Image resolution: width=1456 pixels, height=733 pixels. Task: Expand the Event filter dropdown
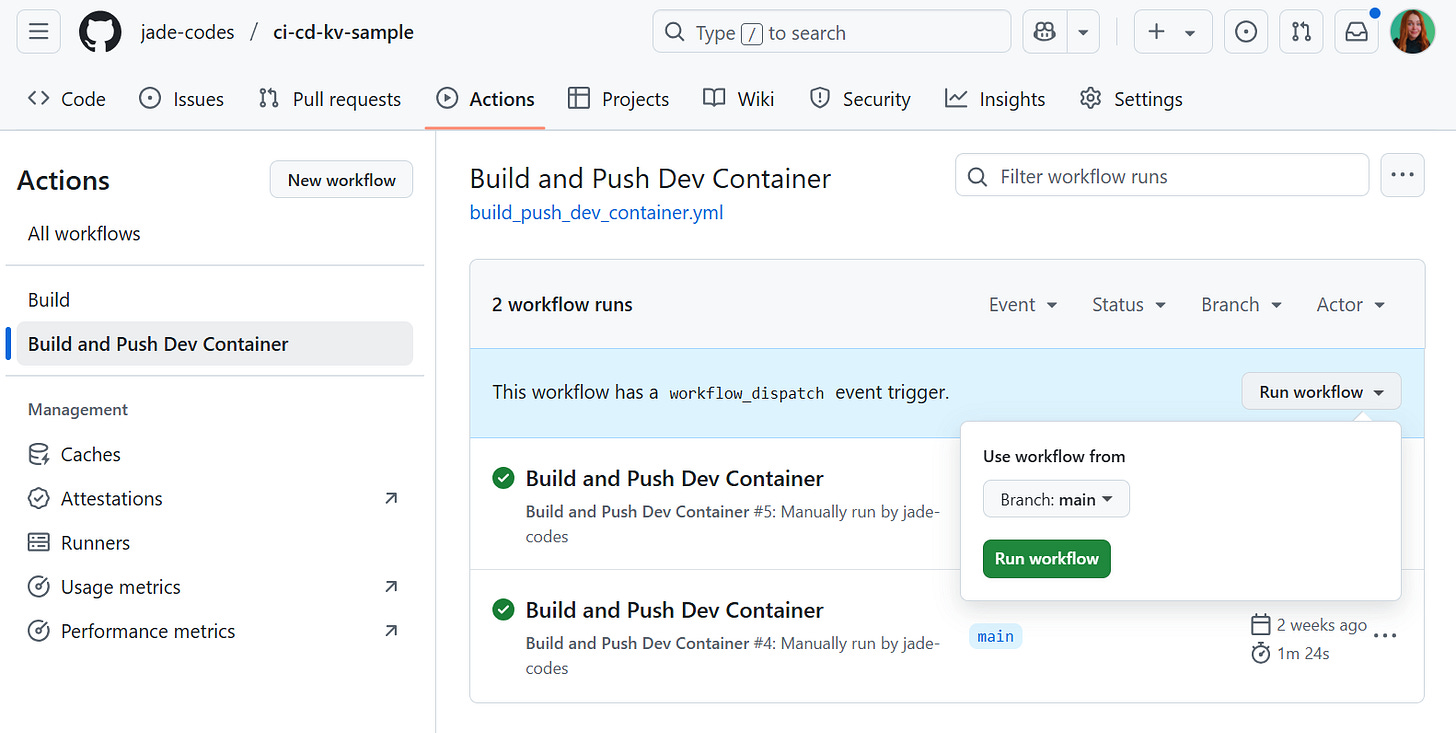tap(1023, 305)
